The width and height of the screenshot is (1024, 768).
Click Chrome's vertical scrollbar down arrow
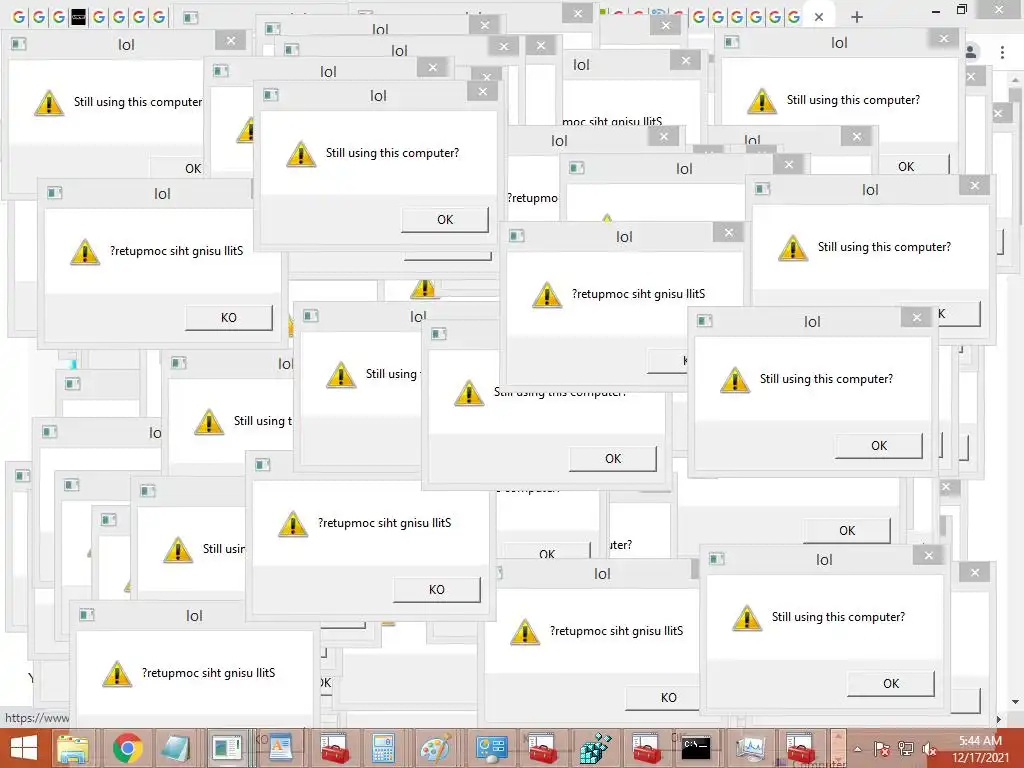[1015, 703]
